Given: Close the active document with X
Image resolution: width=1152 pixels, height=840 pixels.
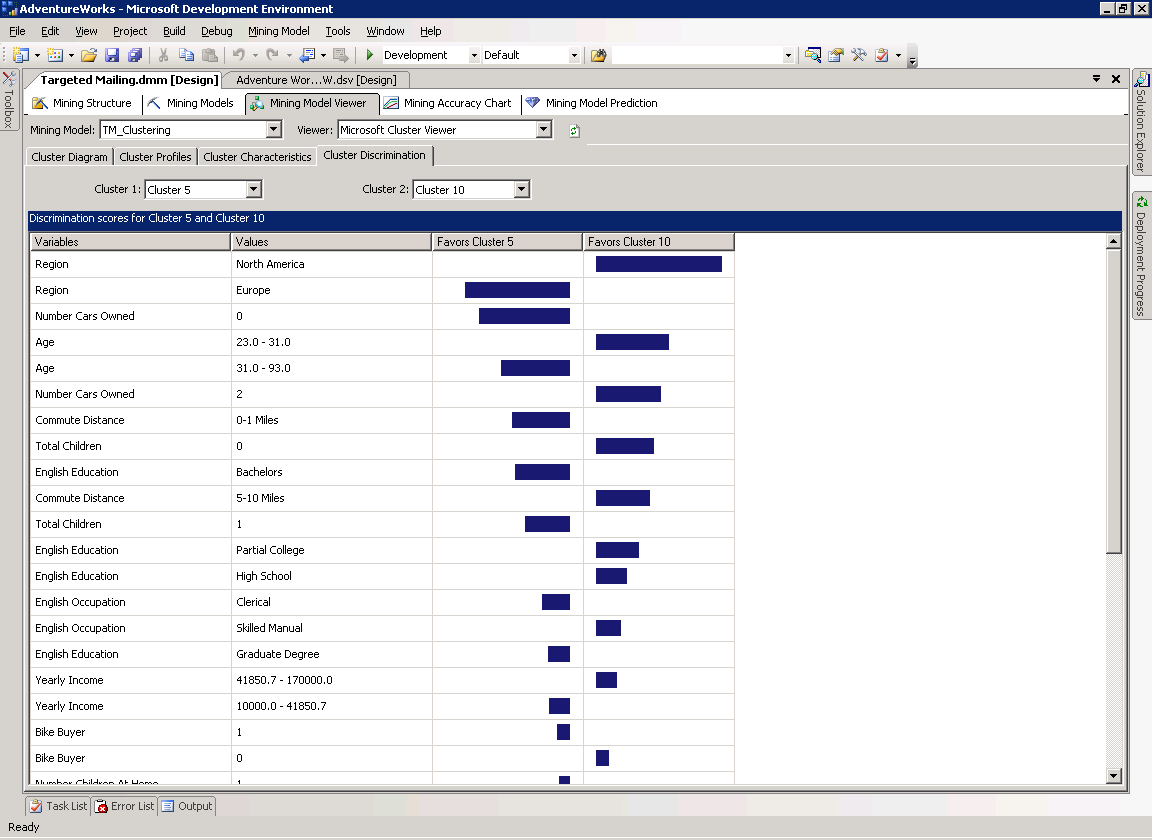Looking at the screenshot, I should 1115,79.
